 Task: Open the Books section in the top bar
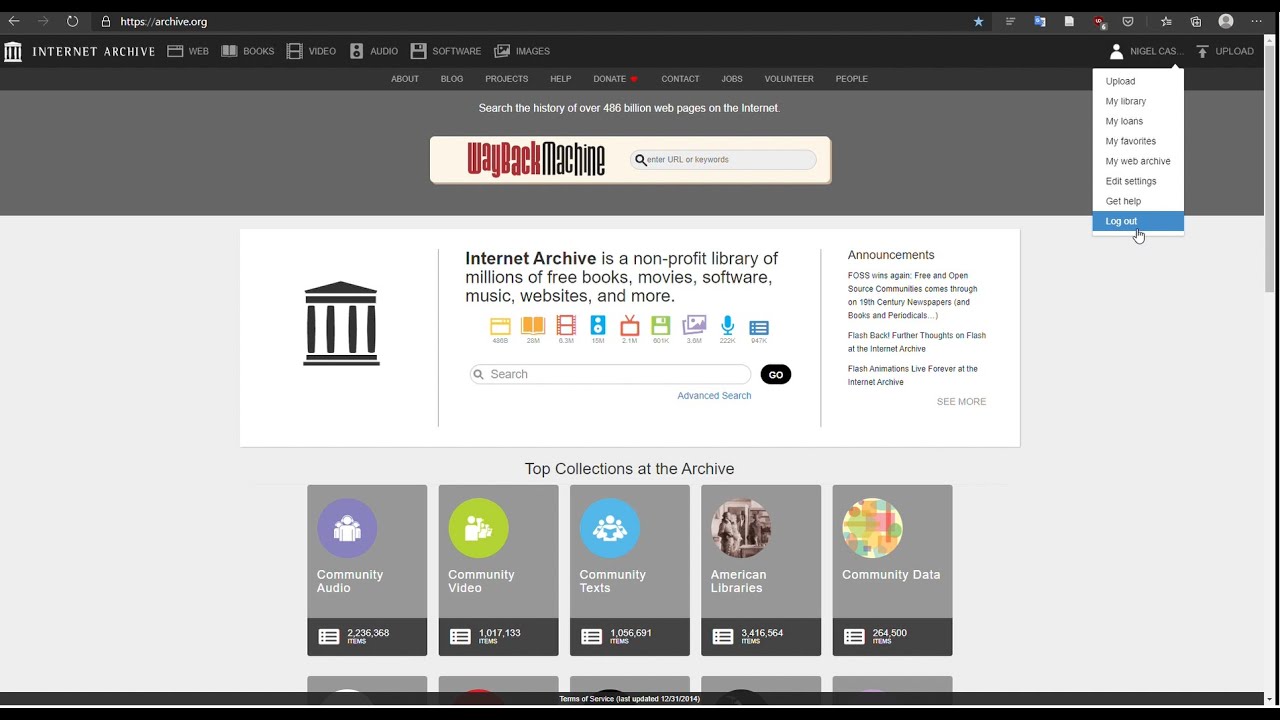247,51
